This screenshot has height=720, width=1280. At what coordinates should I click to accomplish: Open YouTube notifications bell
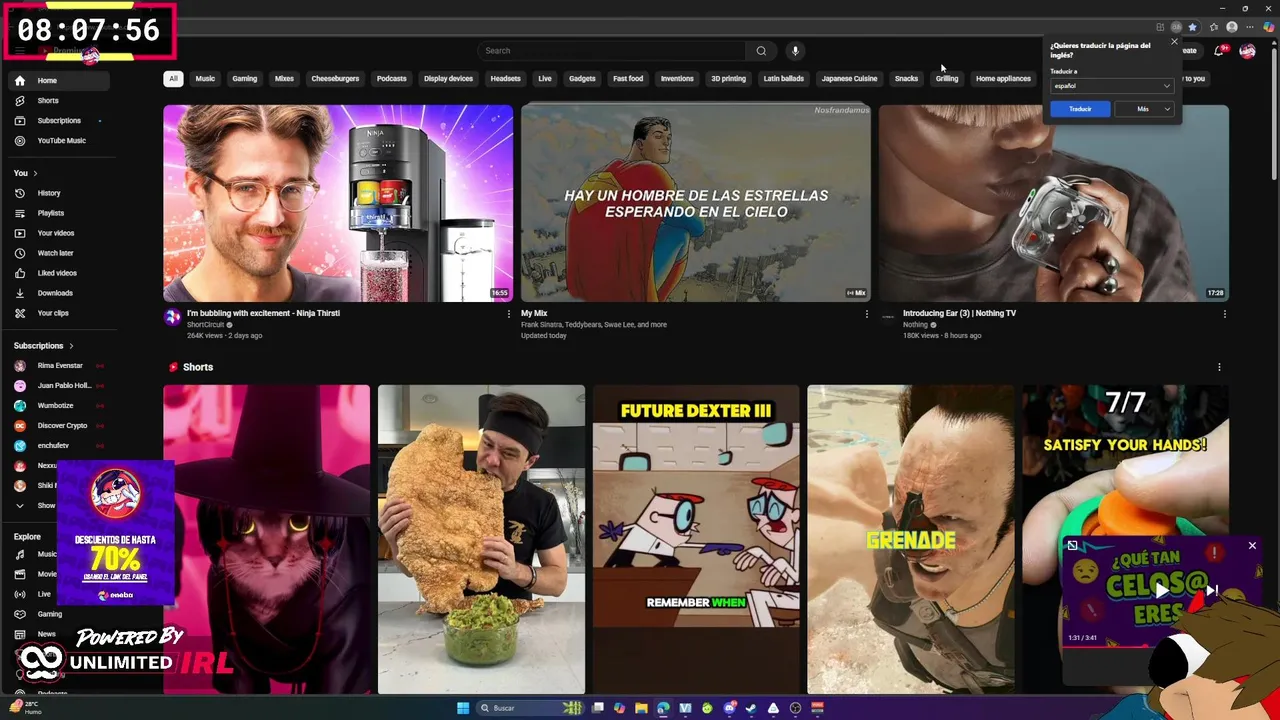click(1219, 51)
